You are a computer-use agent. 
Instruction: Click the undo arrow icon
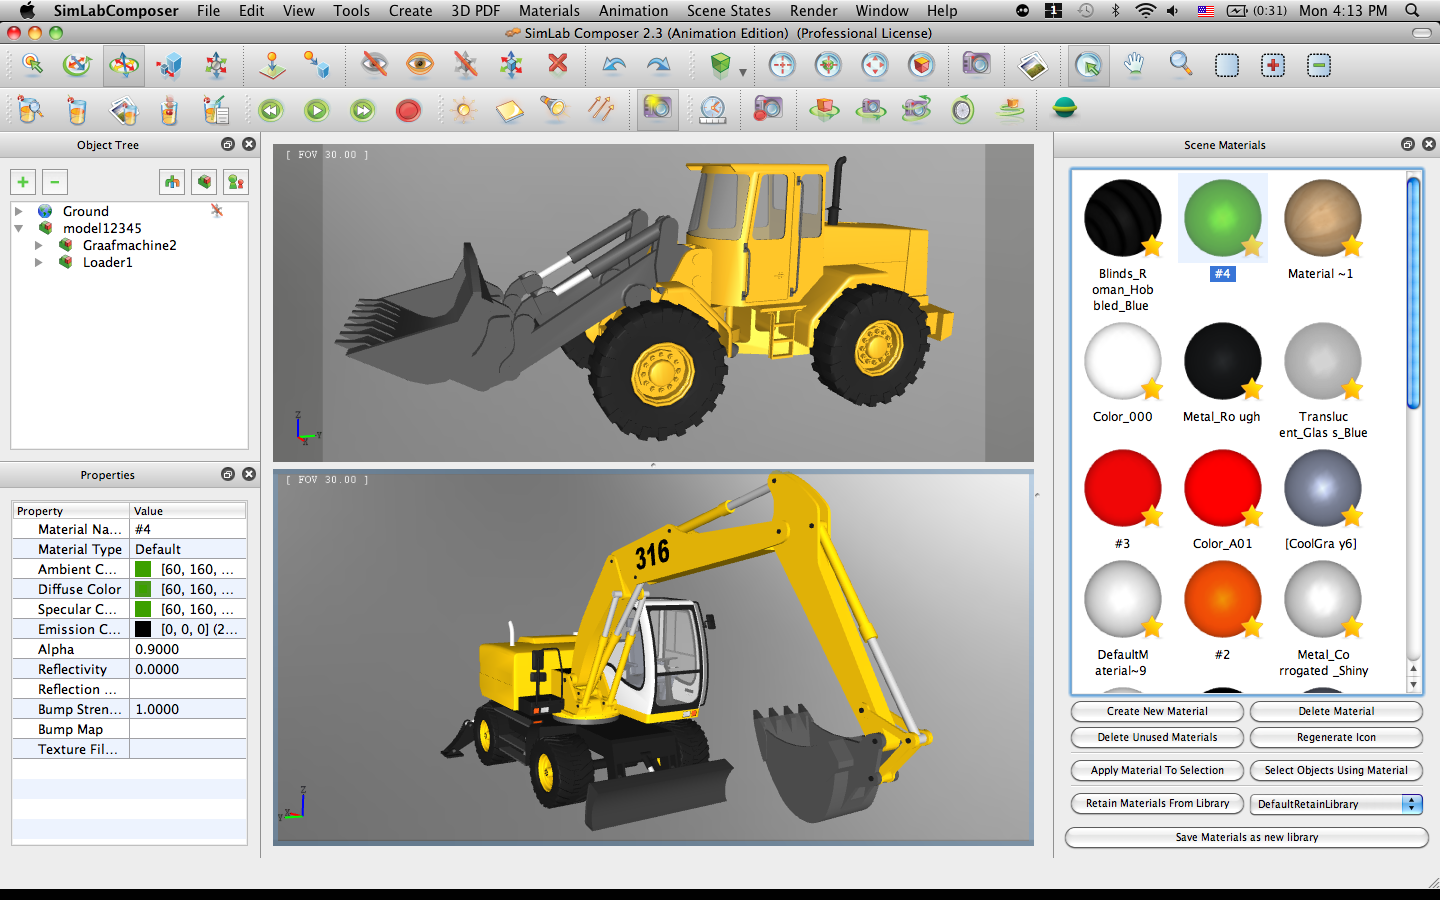(x=613, y=65)
